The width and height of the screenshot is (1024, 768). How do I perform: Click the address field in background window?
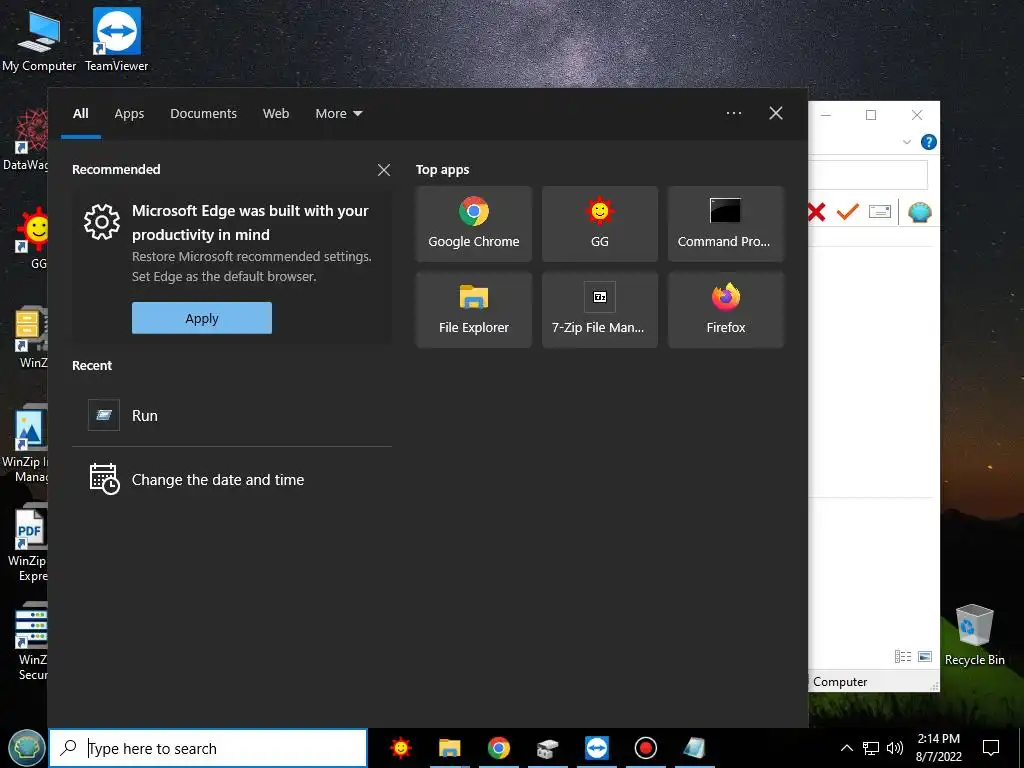(868, 175)
